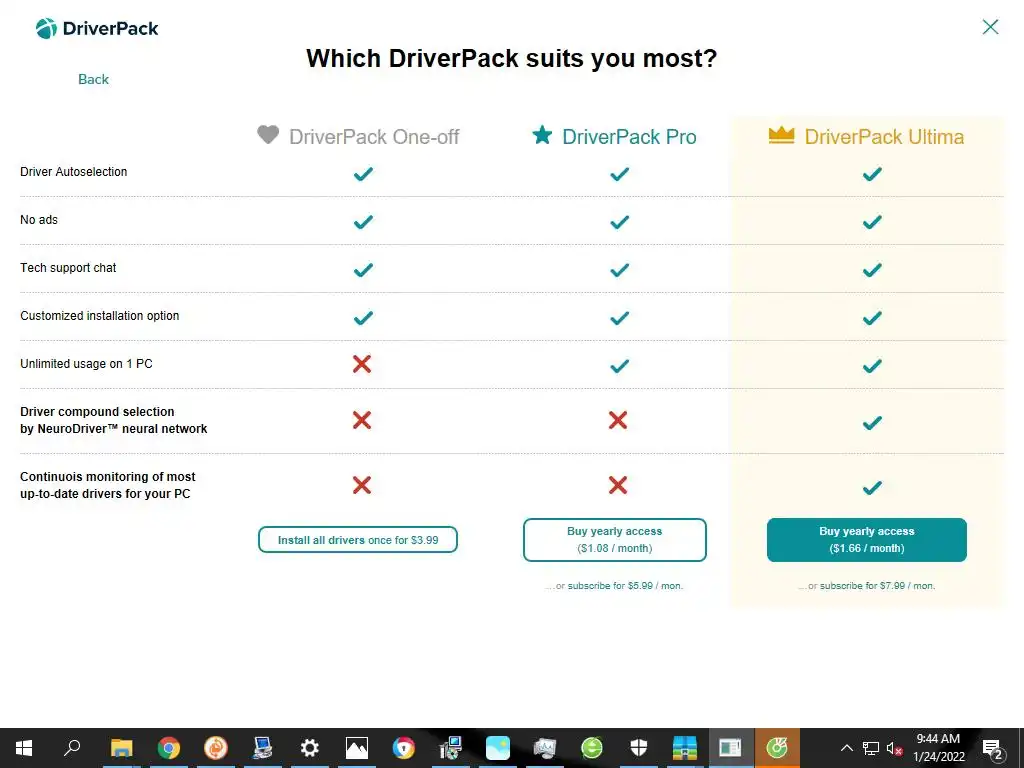Click the Pro checkmark for Unlimited usage
The width and height of the screenshot is (1024, 768).
point(619,366)
